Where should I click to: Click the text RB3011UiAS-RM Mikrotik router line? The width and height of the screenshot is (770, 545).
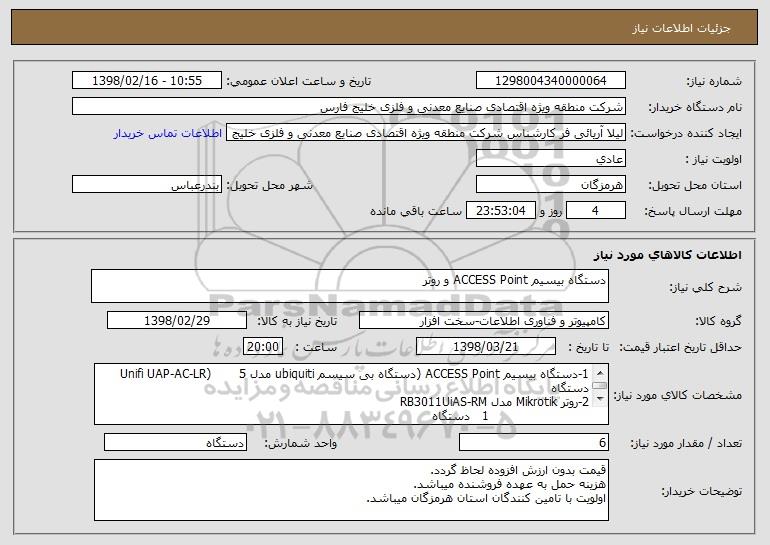point(494,402)
